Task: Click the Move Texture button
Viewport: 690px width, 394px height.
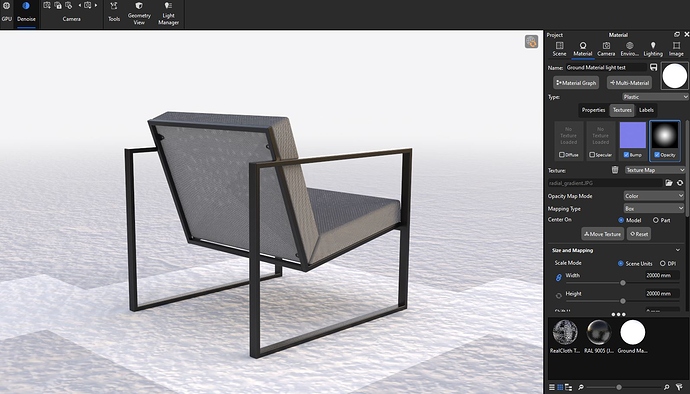Action: (x=602, y=234)
